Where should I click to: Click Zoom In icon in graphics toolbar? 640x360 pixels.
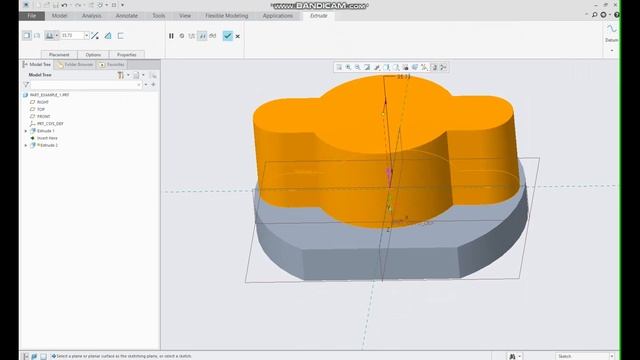[349, 67]
